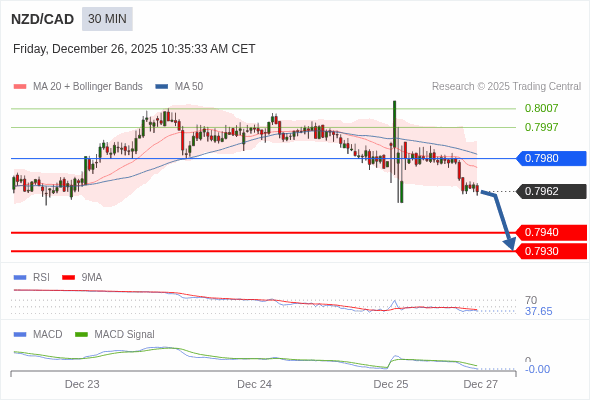Click the 0.7997 resistance level label
The image size is (590, 400).
coord(541,127)
